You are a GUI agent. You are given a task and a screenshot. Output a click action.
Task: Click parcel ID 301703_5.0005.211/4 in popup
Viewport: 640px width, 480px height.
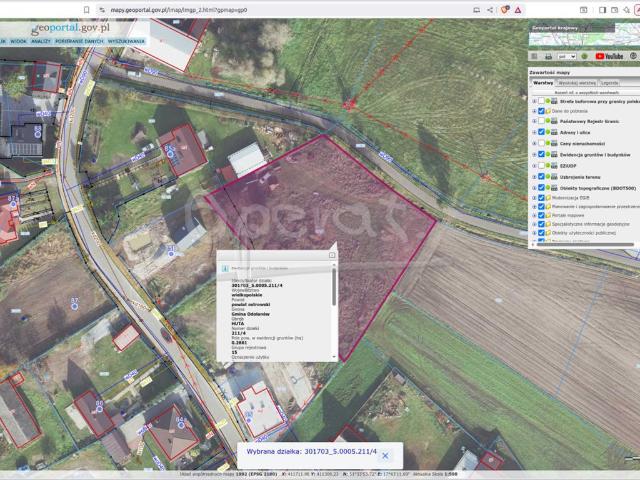pos(257,285)
